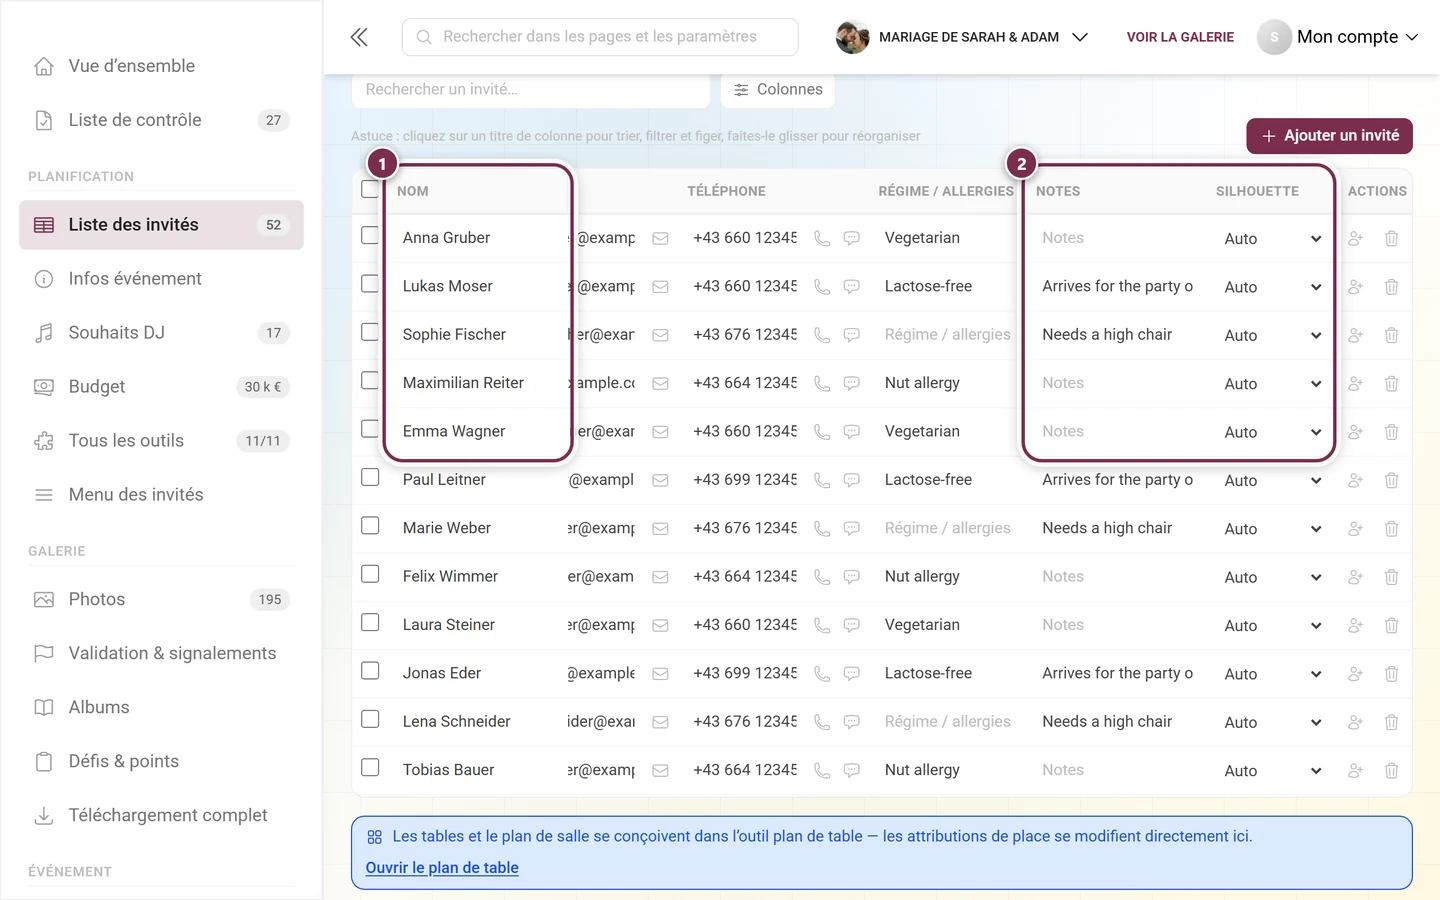
Task: Click the trash icon for Tobias Bauer
Action: click(1391, 770)
